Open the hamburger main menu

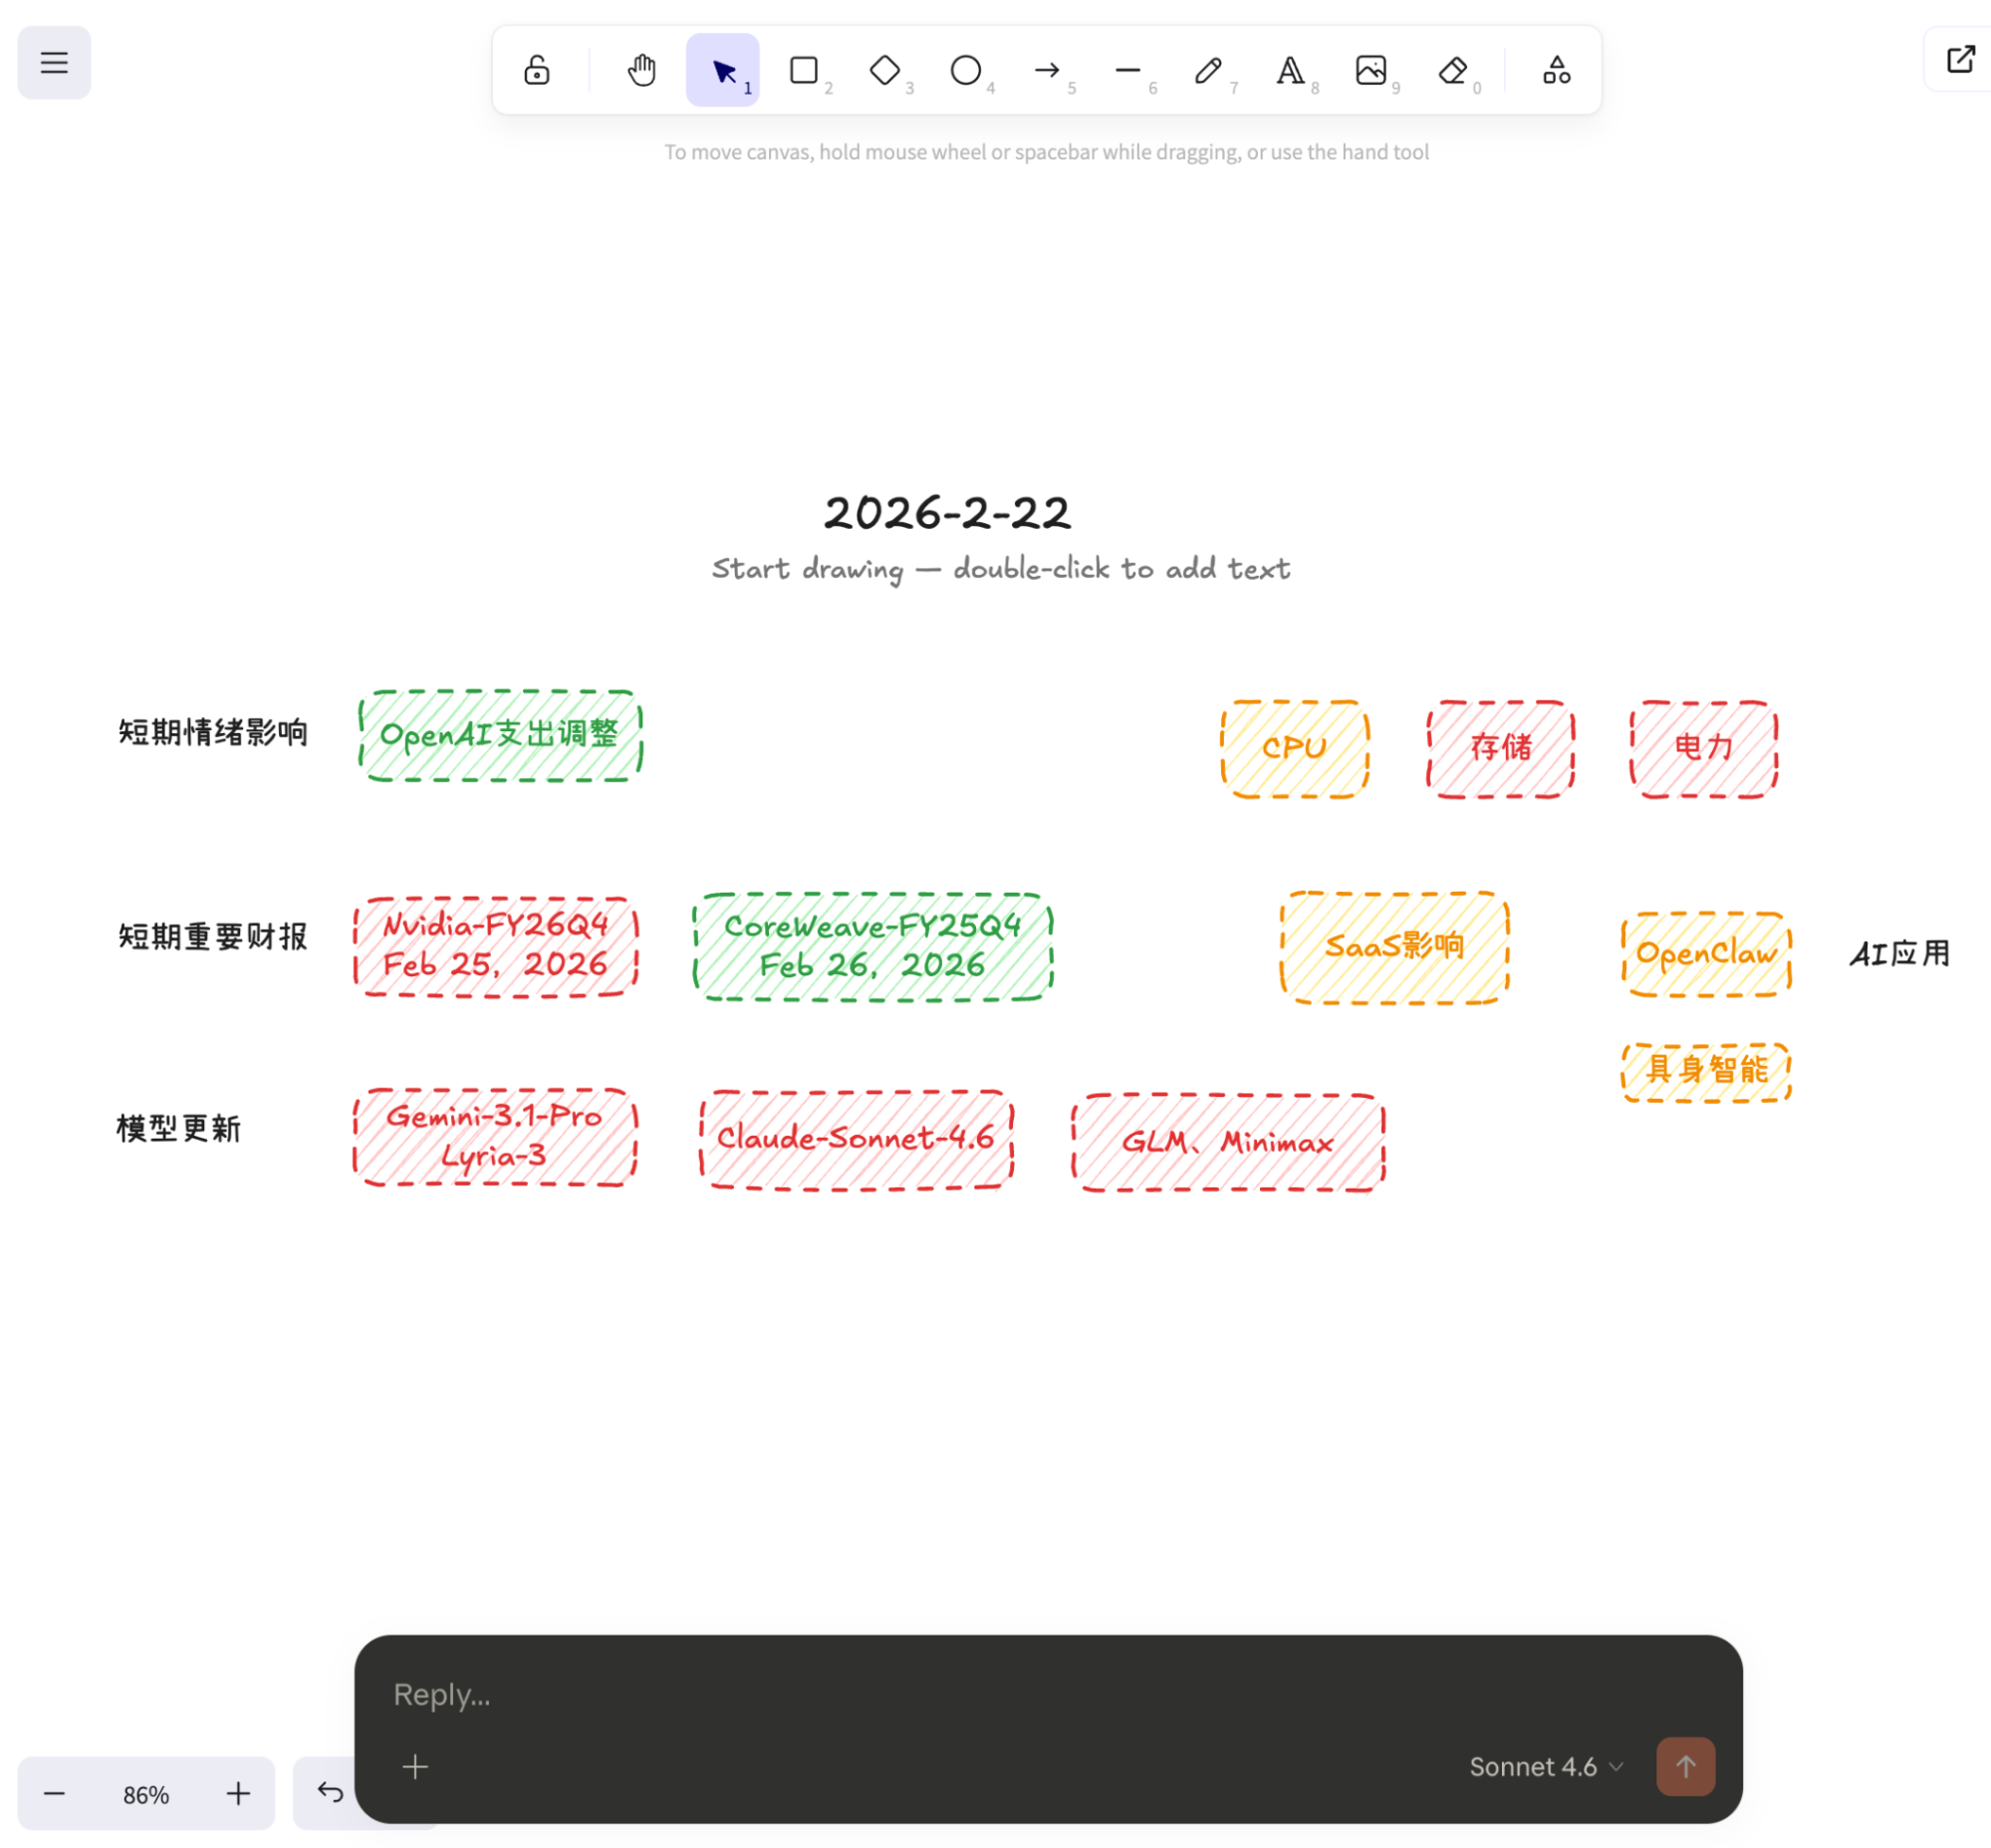[x=54, y=63]
